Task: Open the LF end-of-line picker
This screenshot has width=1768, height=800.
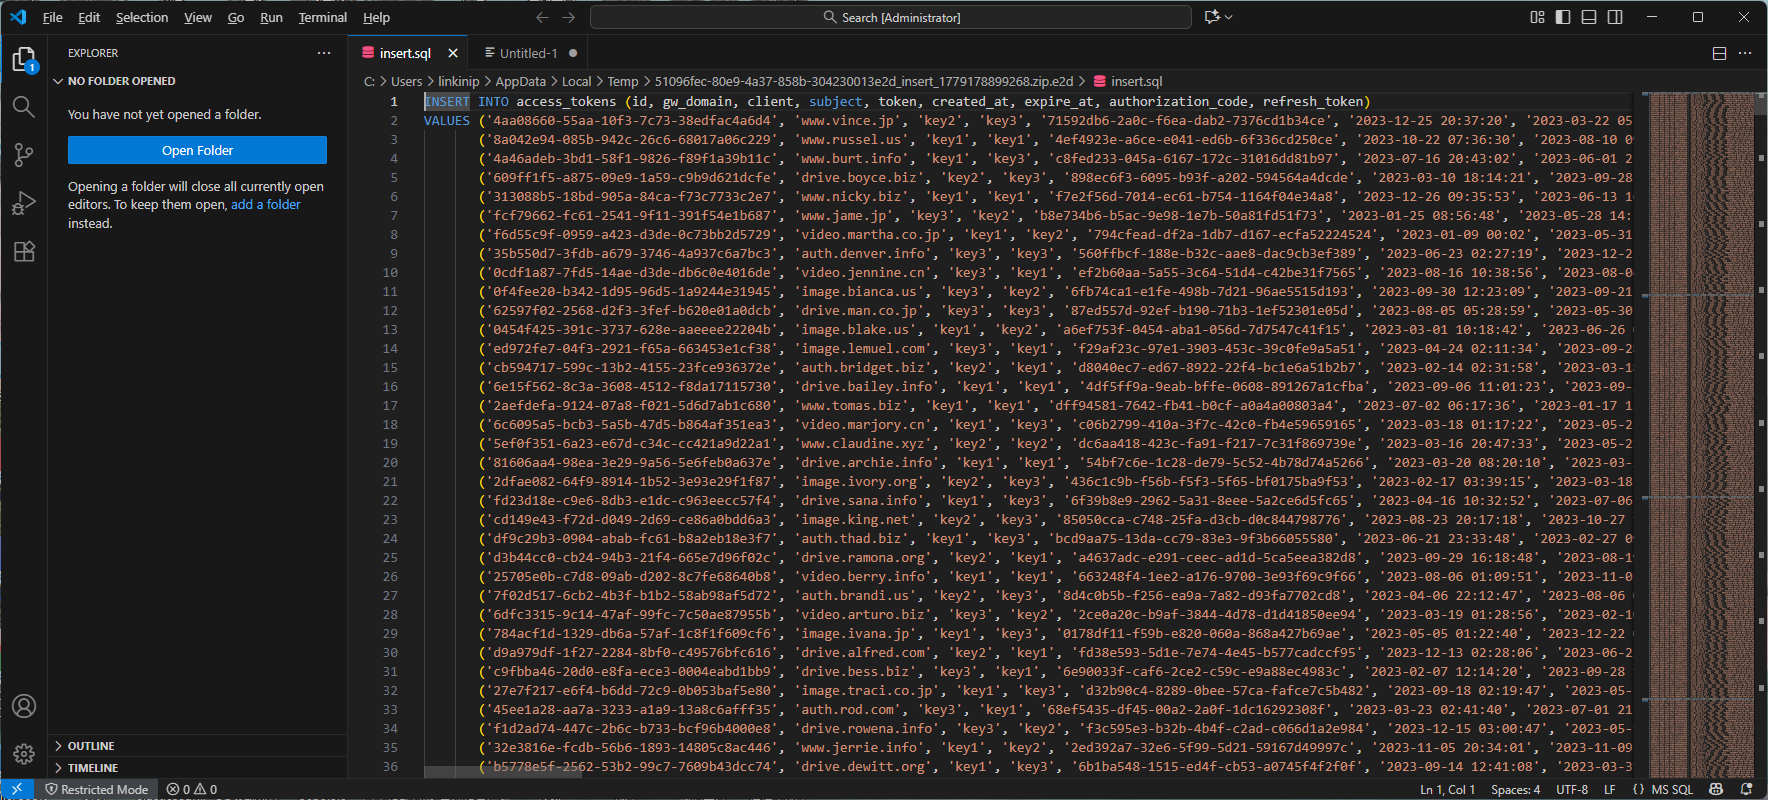Action: point(1610,789)
